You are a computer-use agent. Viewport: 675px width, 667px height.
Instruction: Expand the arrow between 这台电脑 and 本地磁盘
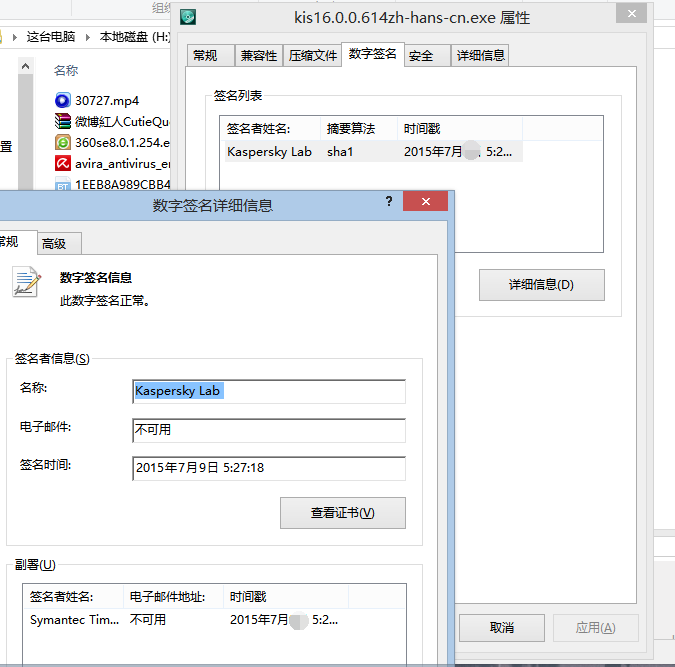click(88, 37)
